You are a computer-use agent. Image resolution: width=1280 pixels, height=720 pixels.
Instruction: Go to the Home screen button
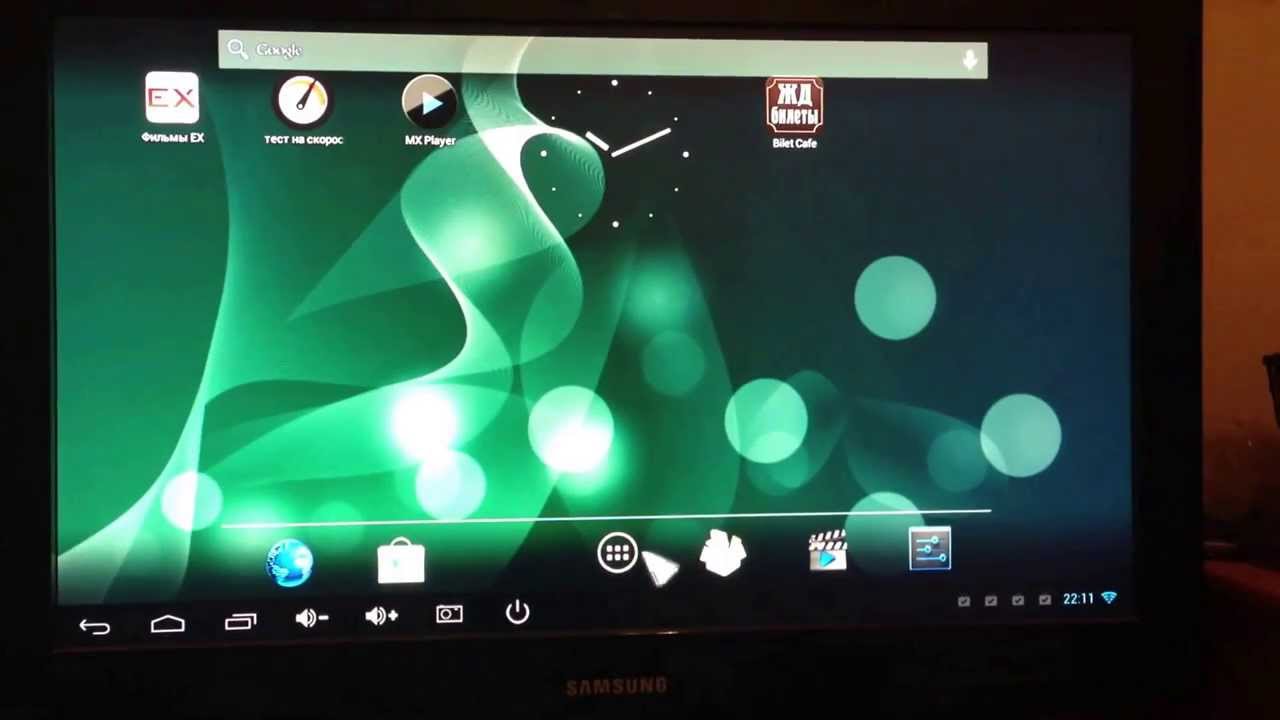[167, 623]
